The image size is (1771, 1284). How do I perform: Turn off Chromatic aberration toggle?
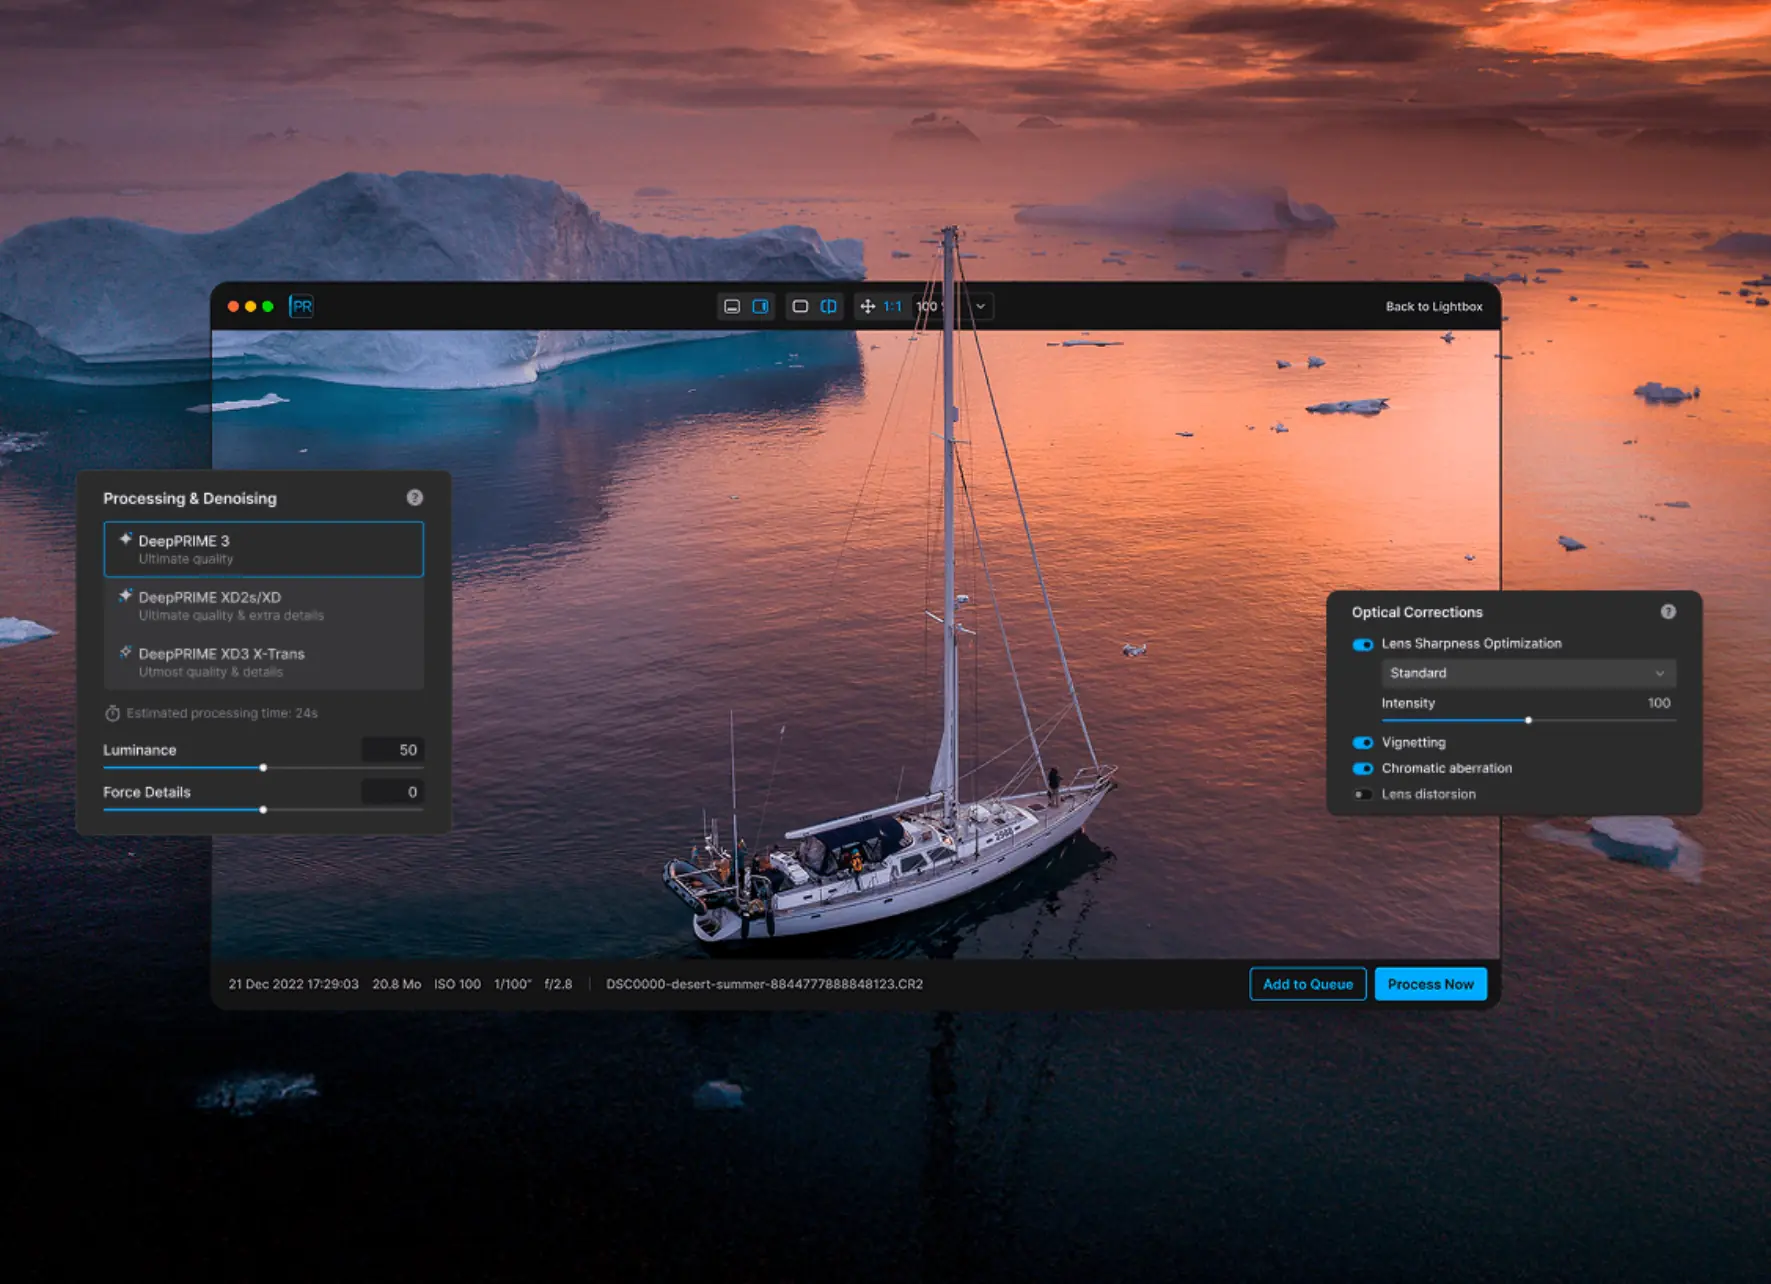pyautogui.click(x=1362, y=769)
